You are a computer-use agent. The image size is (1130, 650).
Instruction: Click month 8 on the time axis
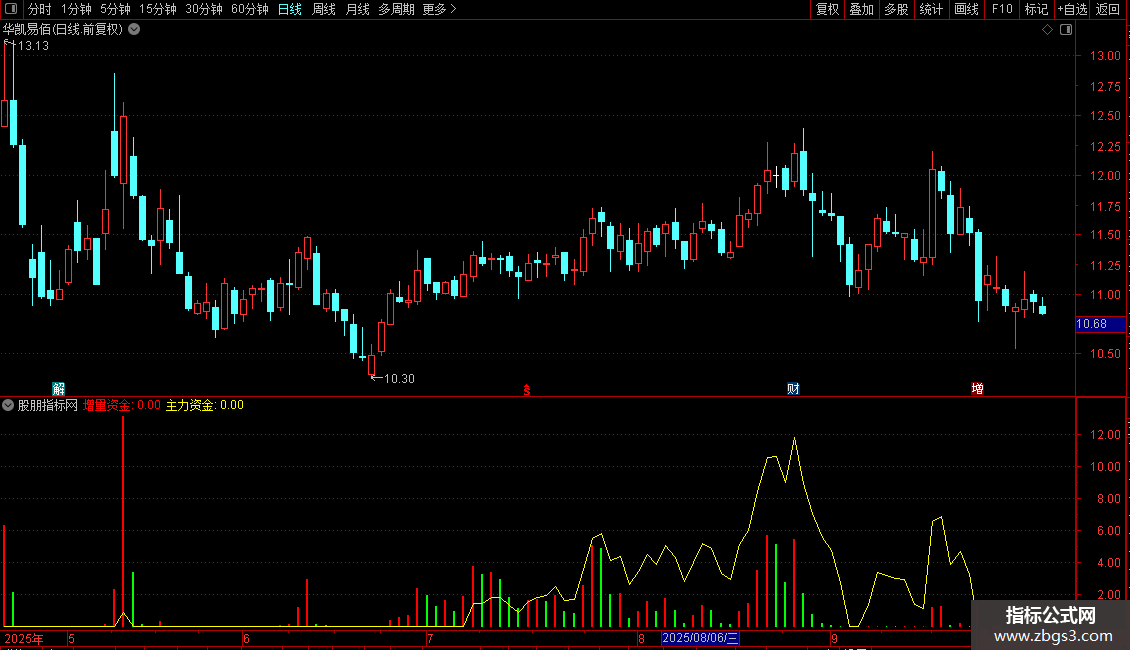641,638
